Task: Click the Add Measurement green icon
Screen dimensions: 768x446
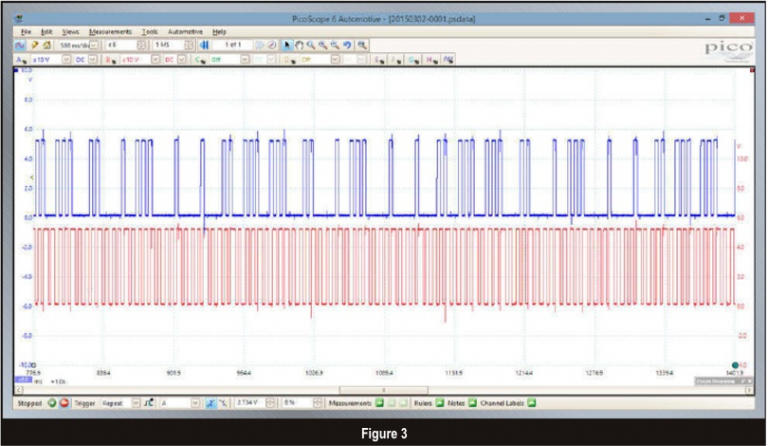Action: 380,403
